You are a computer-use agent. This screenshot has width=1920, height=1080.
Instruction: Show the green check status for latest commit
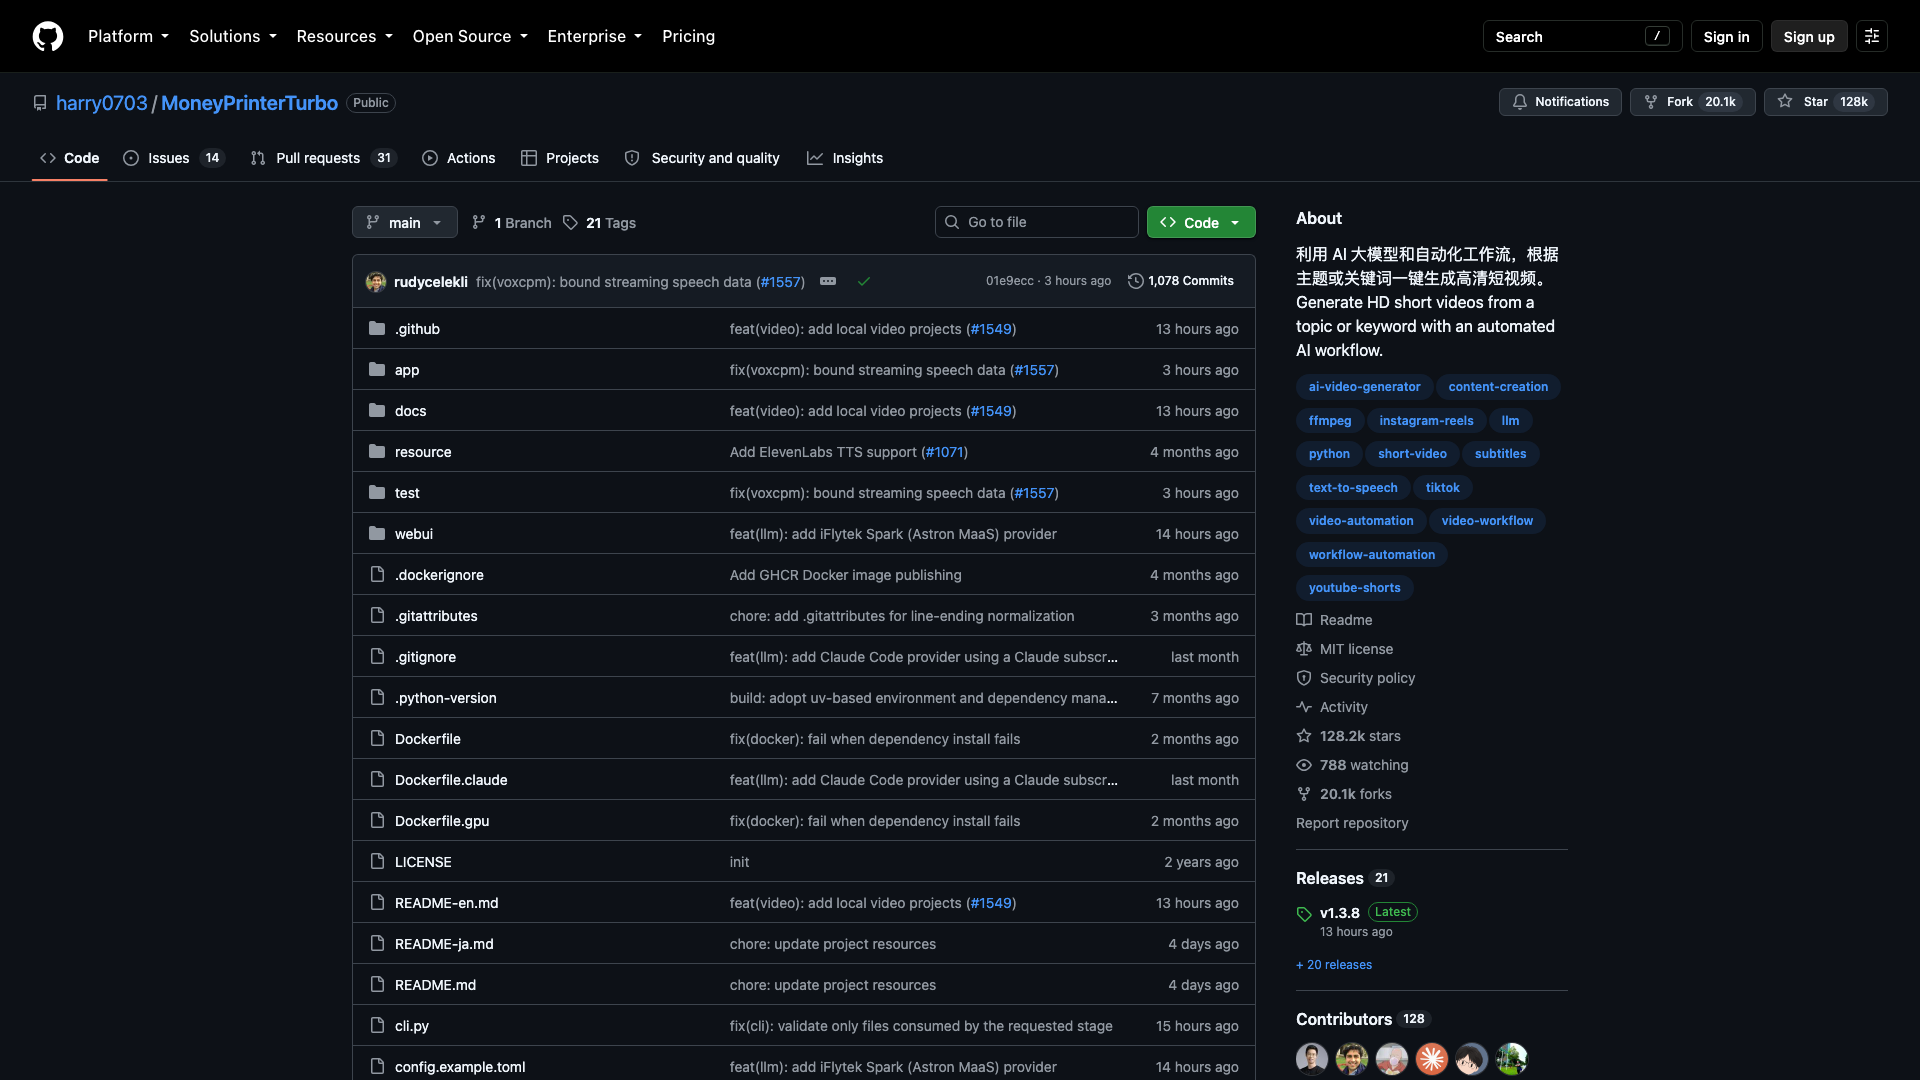tap(864, 281)
